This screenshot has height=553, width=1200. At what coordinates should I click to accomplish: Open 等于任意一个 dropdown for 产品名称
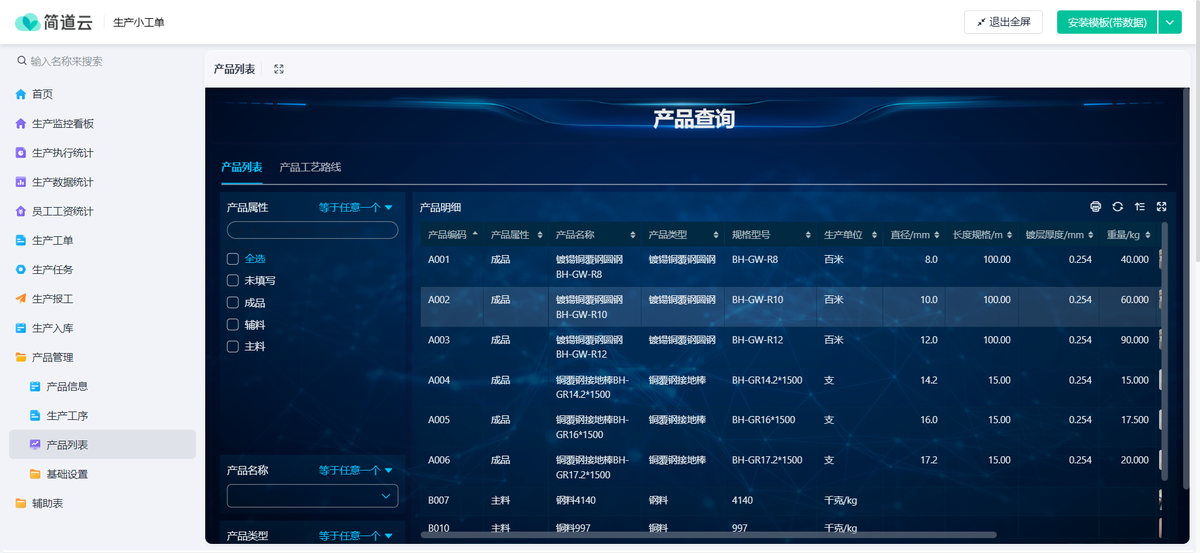pyautogui.click(x=356, y=470)
